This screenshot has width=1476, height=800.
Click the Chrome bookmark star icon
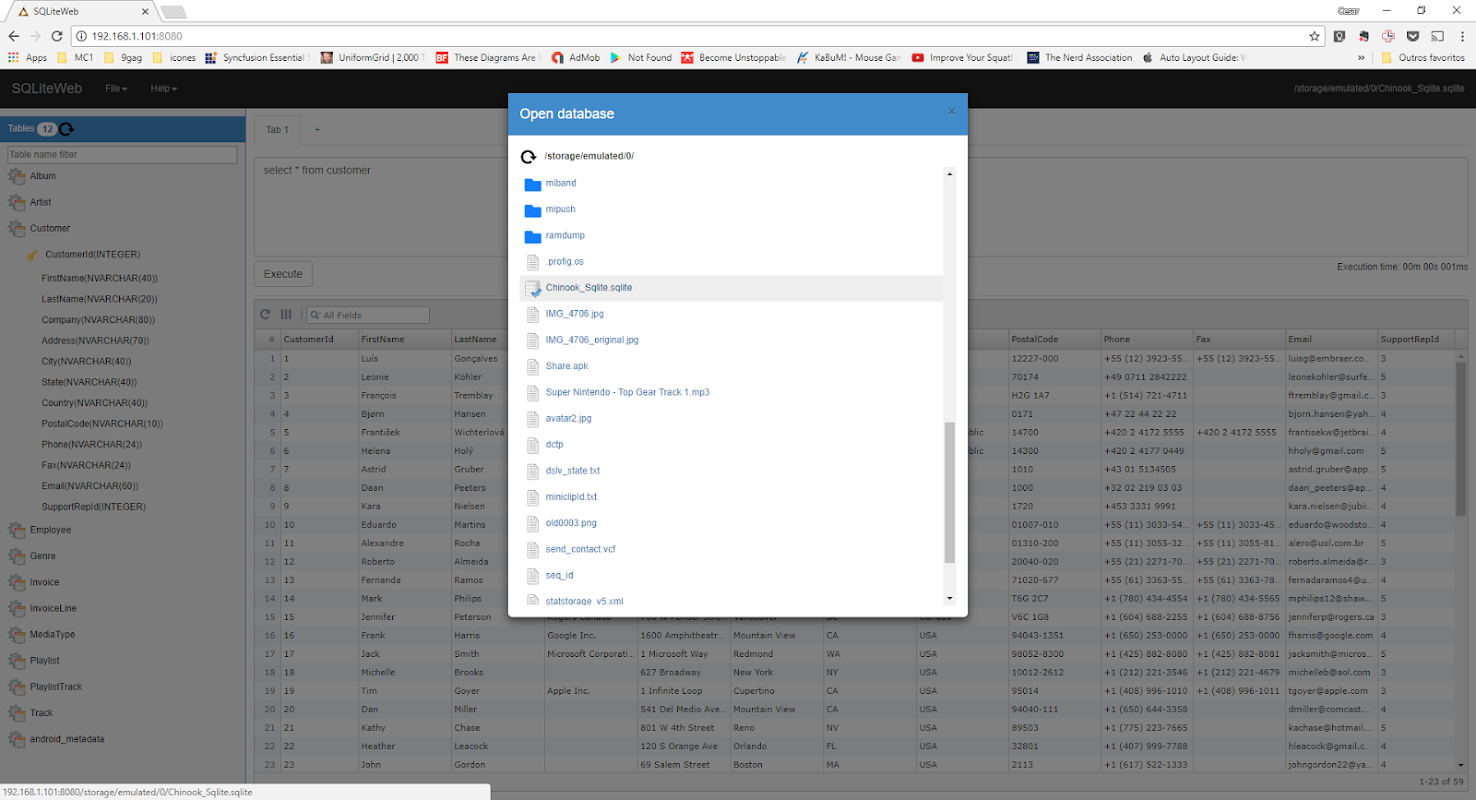pos(1314,36)
